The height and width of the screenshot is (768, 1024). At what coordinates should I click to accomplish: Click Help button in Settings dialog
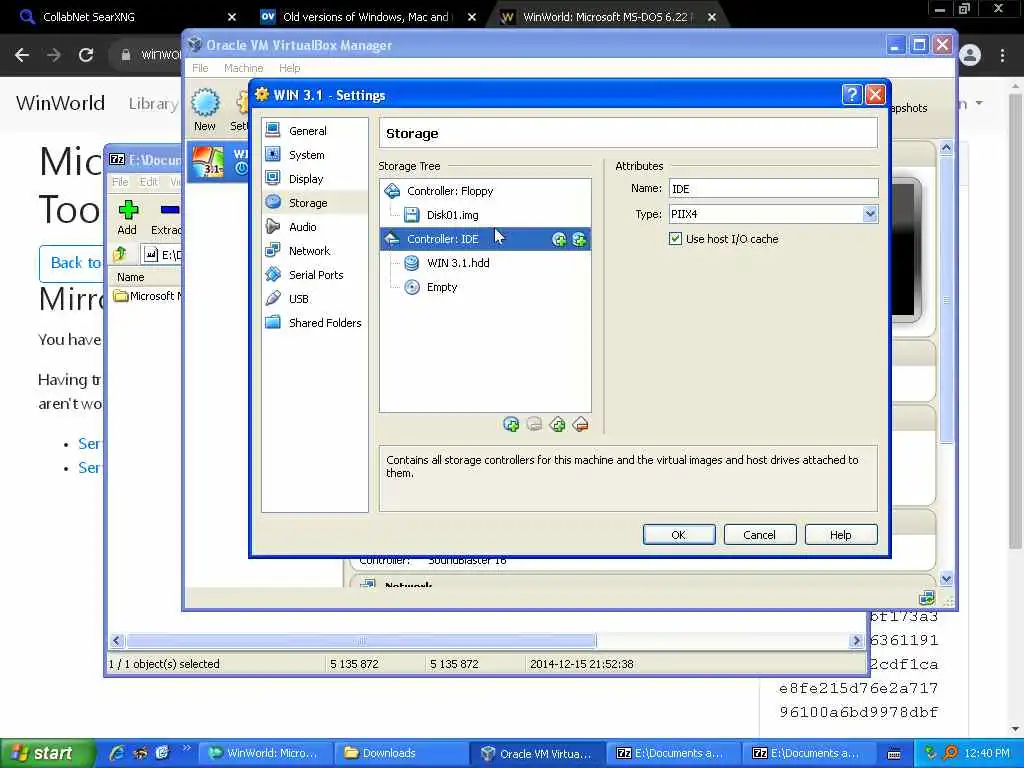pos(840,535)
